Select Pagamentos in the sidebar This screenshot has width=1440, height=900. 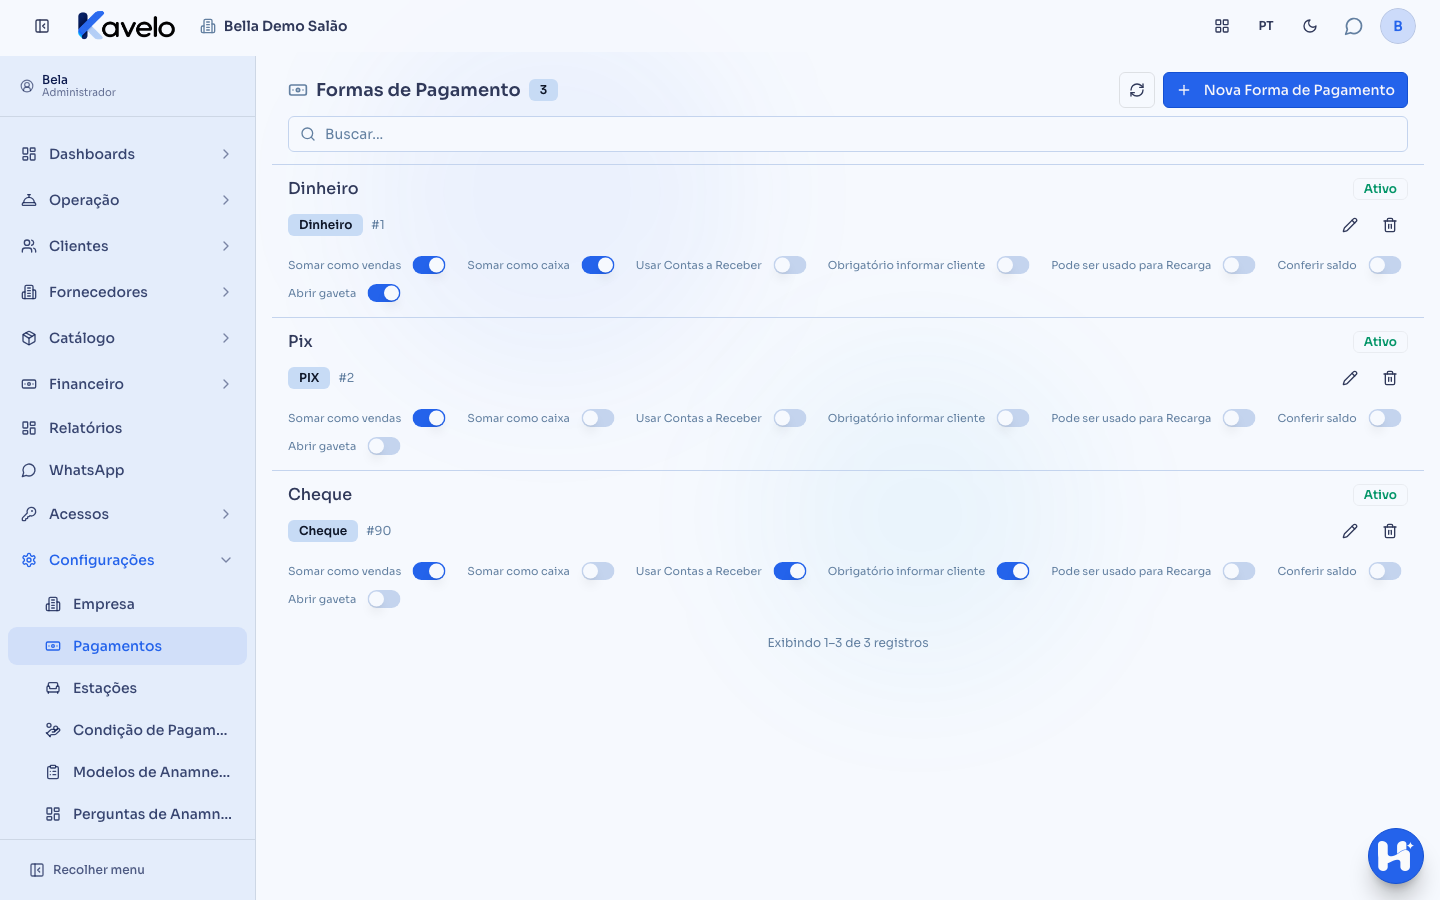(128, 646)
